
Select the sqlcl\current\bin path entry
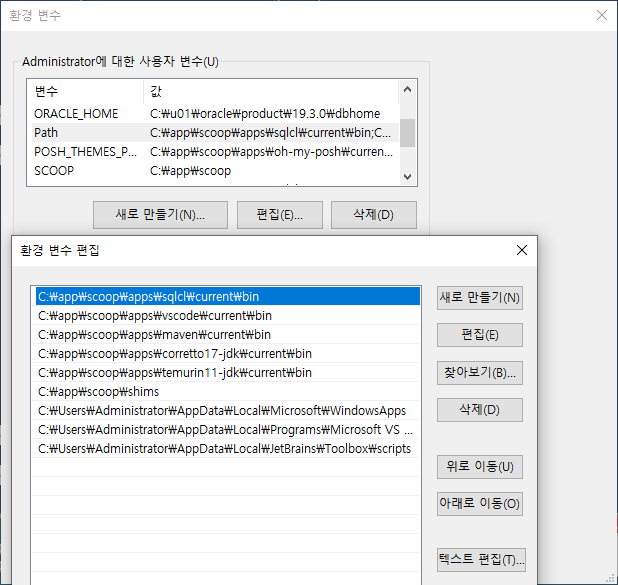tap(227, 296)
